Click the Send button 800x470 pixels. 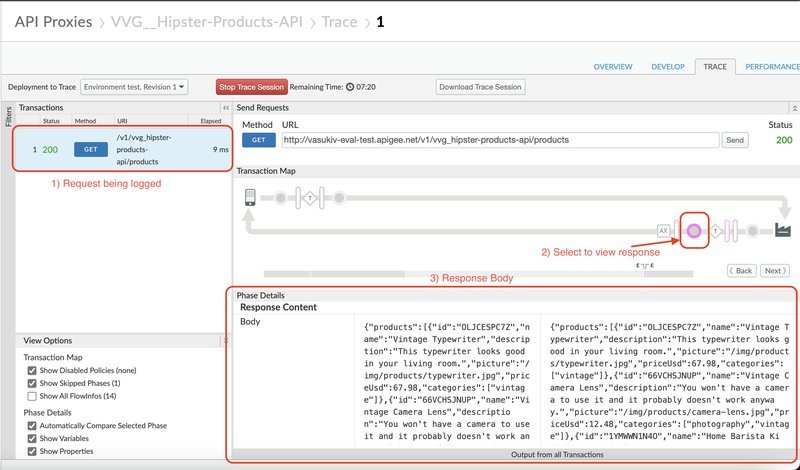735,140
